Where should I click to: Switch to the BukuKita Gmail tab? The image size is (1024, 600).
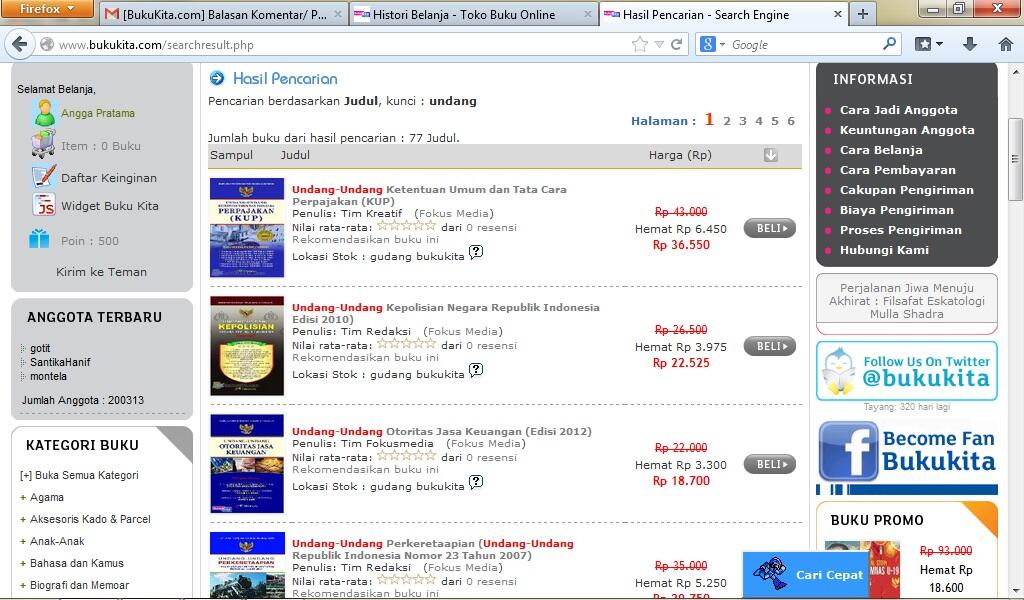[223, 14]
